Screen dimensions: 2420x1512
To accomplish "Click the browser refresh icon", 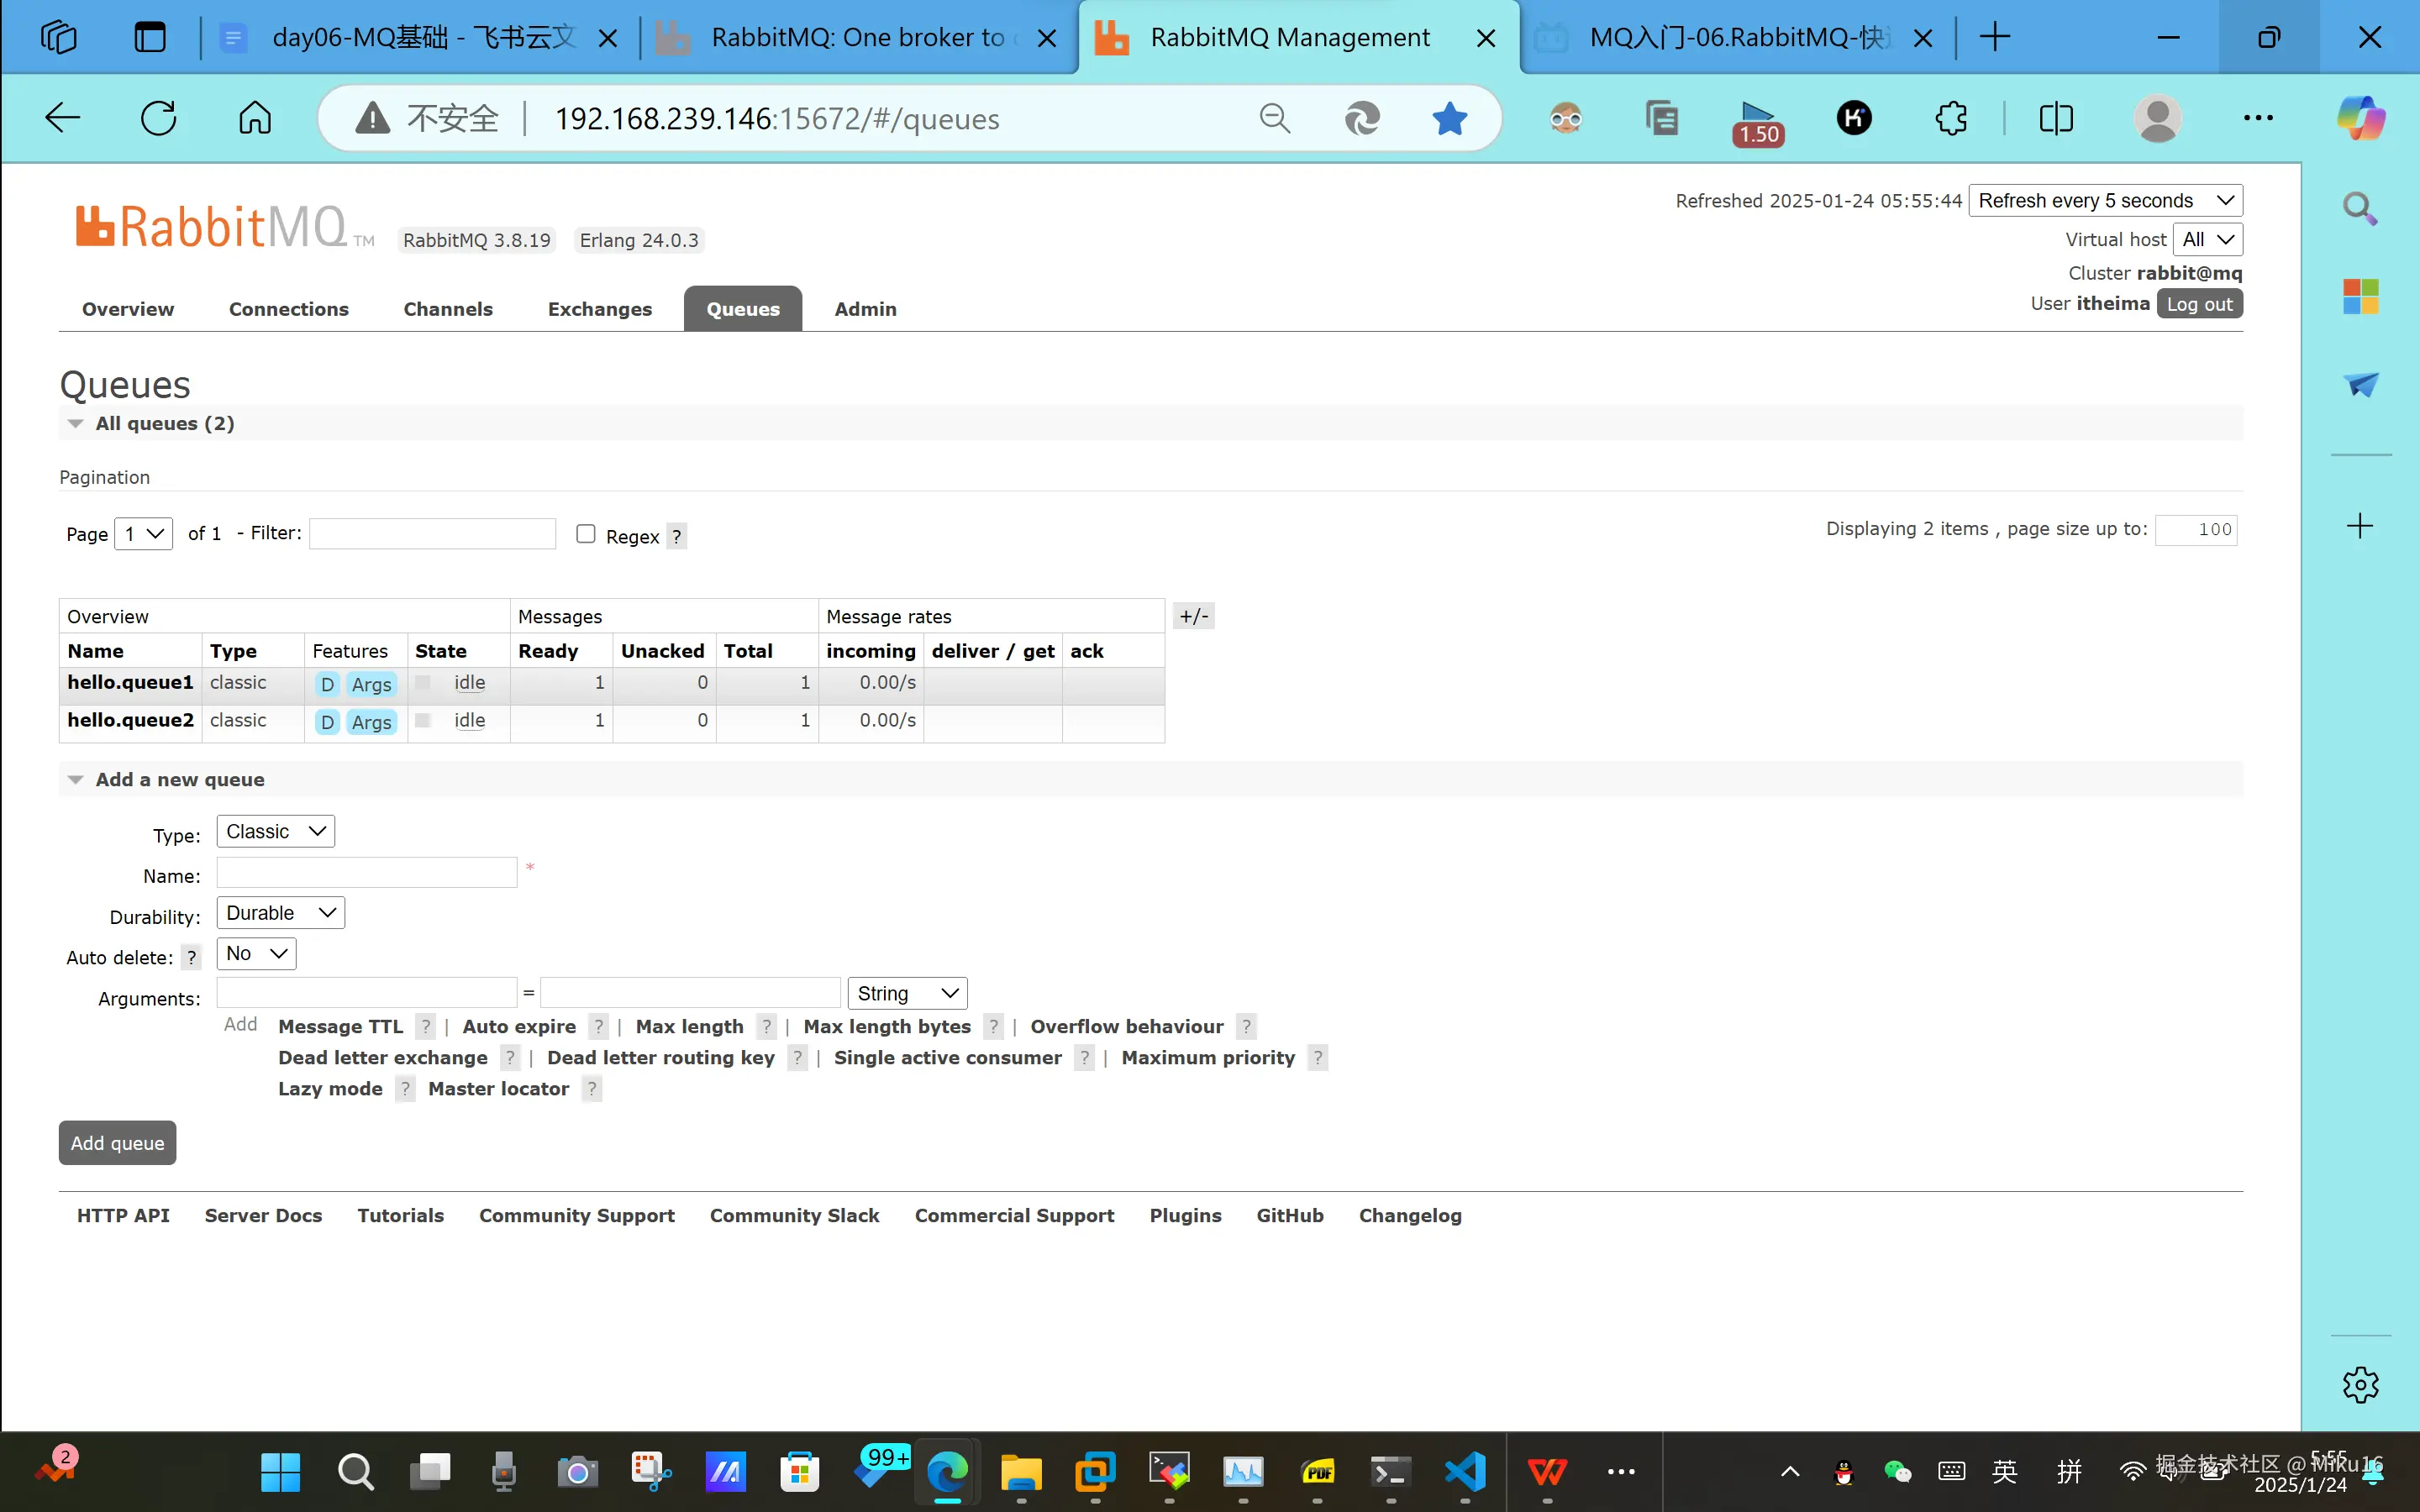I will coord(158,118).
